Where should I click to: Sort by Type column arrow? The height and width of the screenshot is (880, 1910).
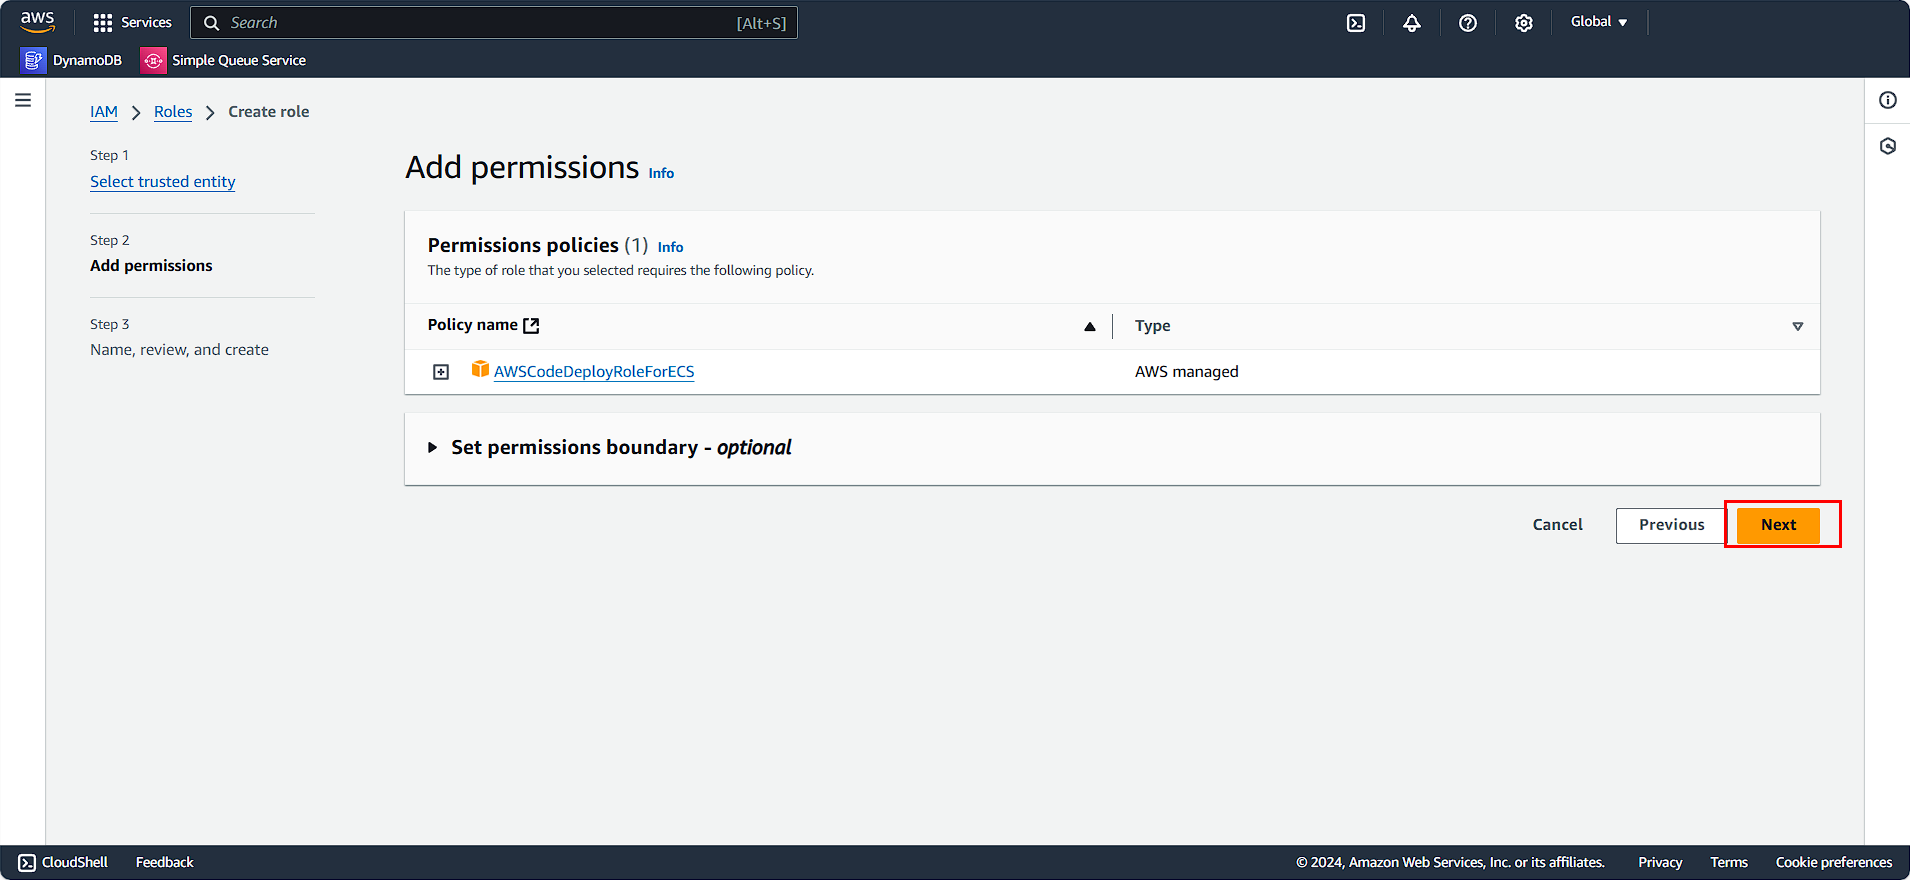click(x=1798, y=327)
